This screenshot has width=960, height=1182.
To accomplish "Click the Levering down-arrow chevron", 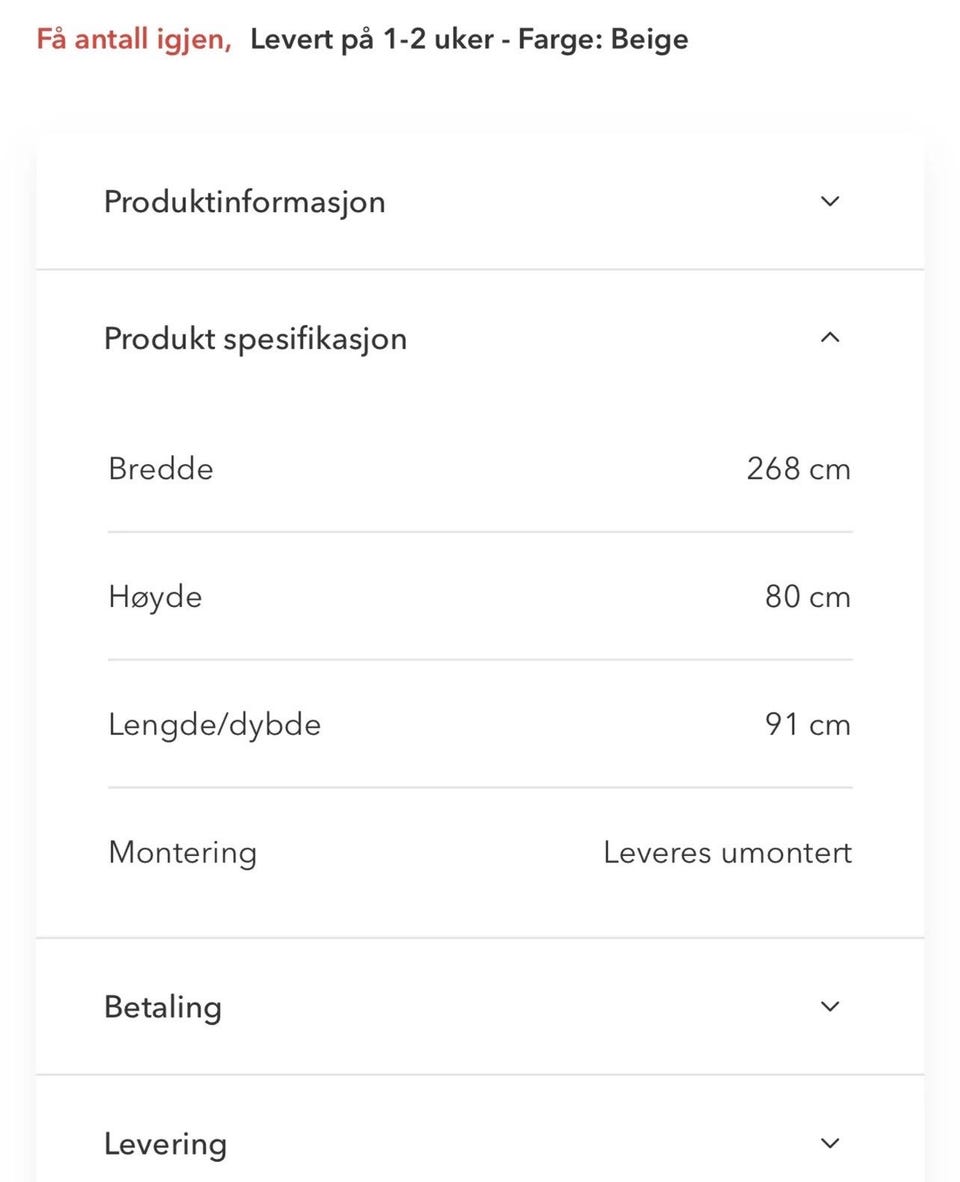I will point(829,1143).
